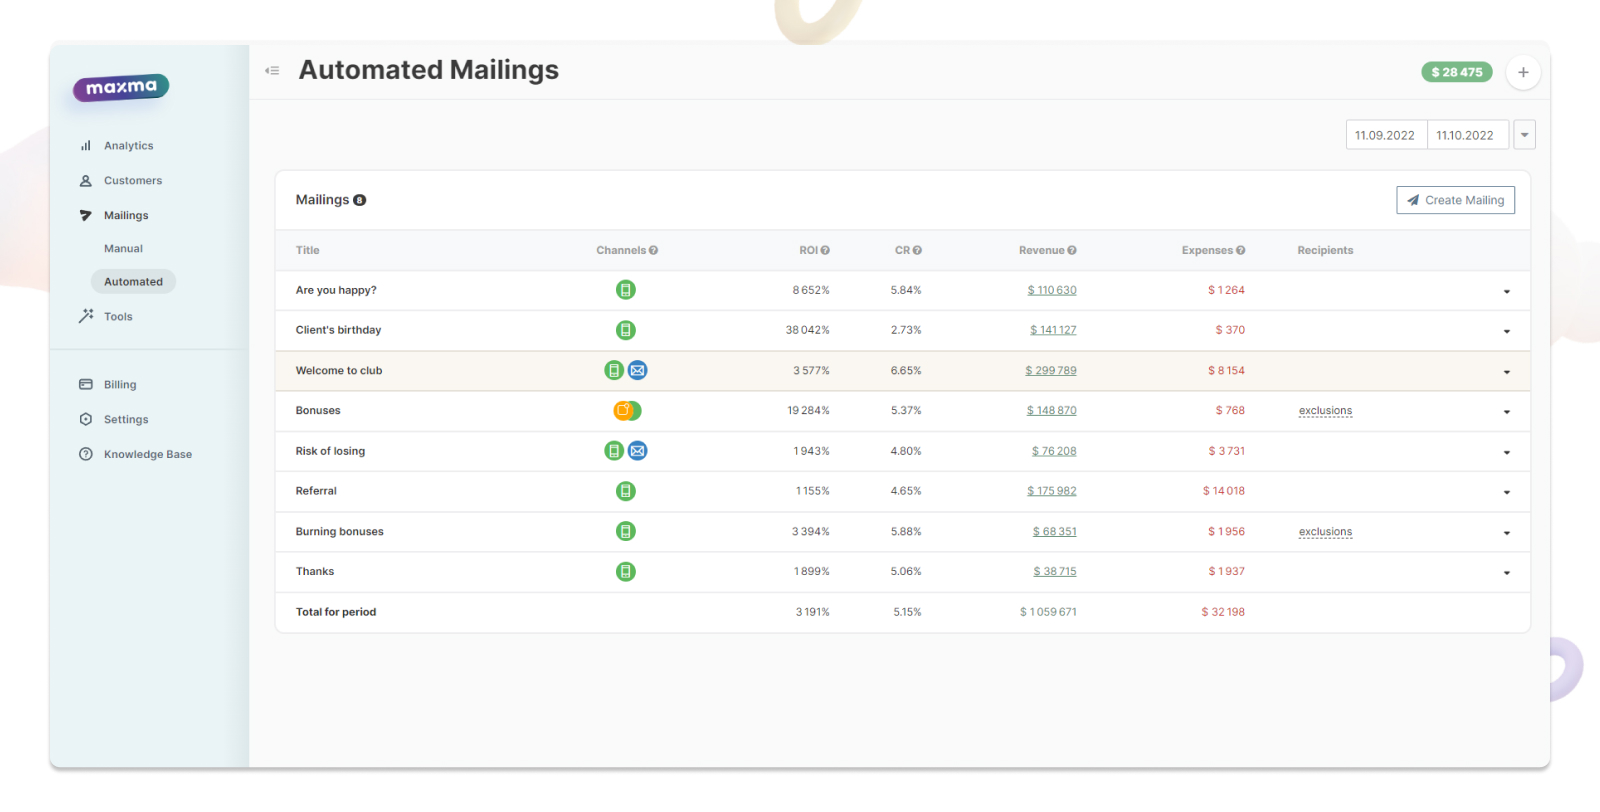This screenshot has width=1600, height=812.
Task: Click the orange channel icon for Bonuses
Action: 623,411
